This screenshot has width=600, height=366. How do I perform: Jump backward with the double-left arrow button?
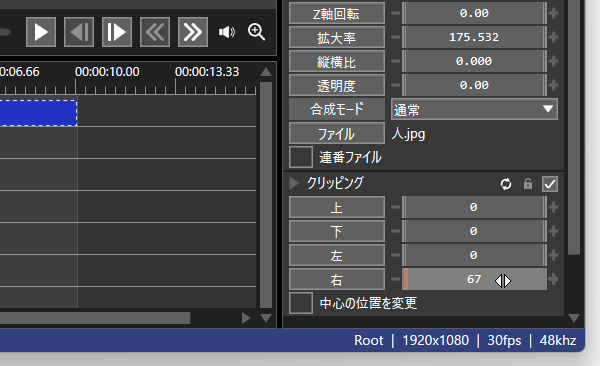coord(155,32)
